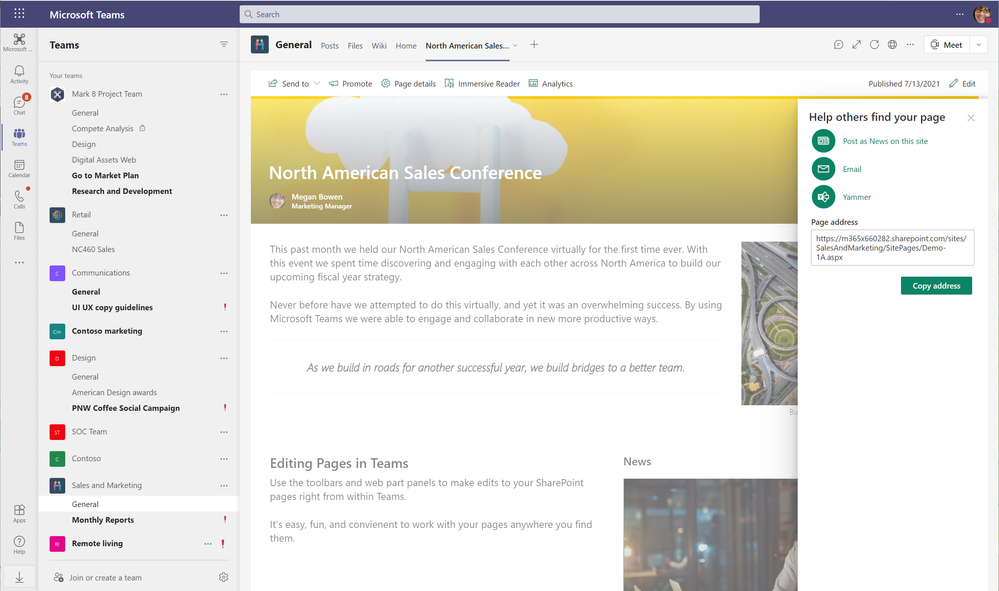The image size is (999, 591).
Task: Open Chat in the left rail
Action: (x=19, y=105)
